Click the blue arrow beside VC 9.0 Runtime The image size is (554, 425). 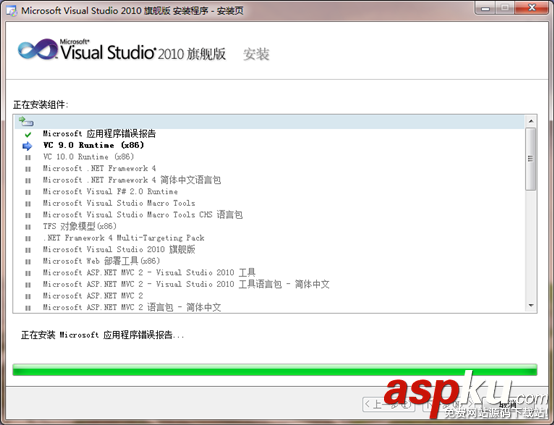(x=27, y=146)
